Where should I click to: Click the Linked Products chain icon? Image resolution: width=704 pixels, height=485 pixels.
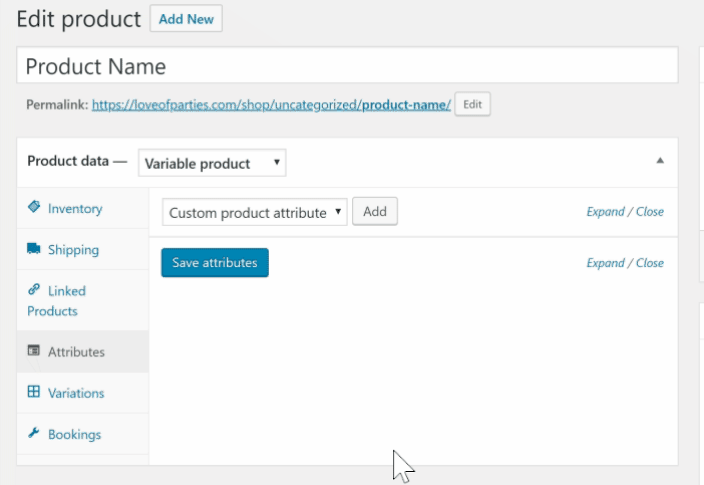[x=34, y=290]
